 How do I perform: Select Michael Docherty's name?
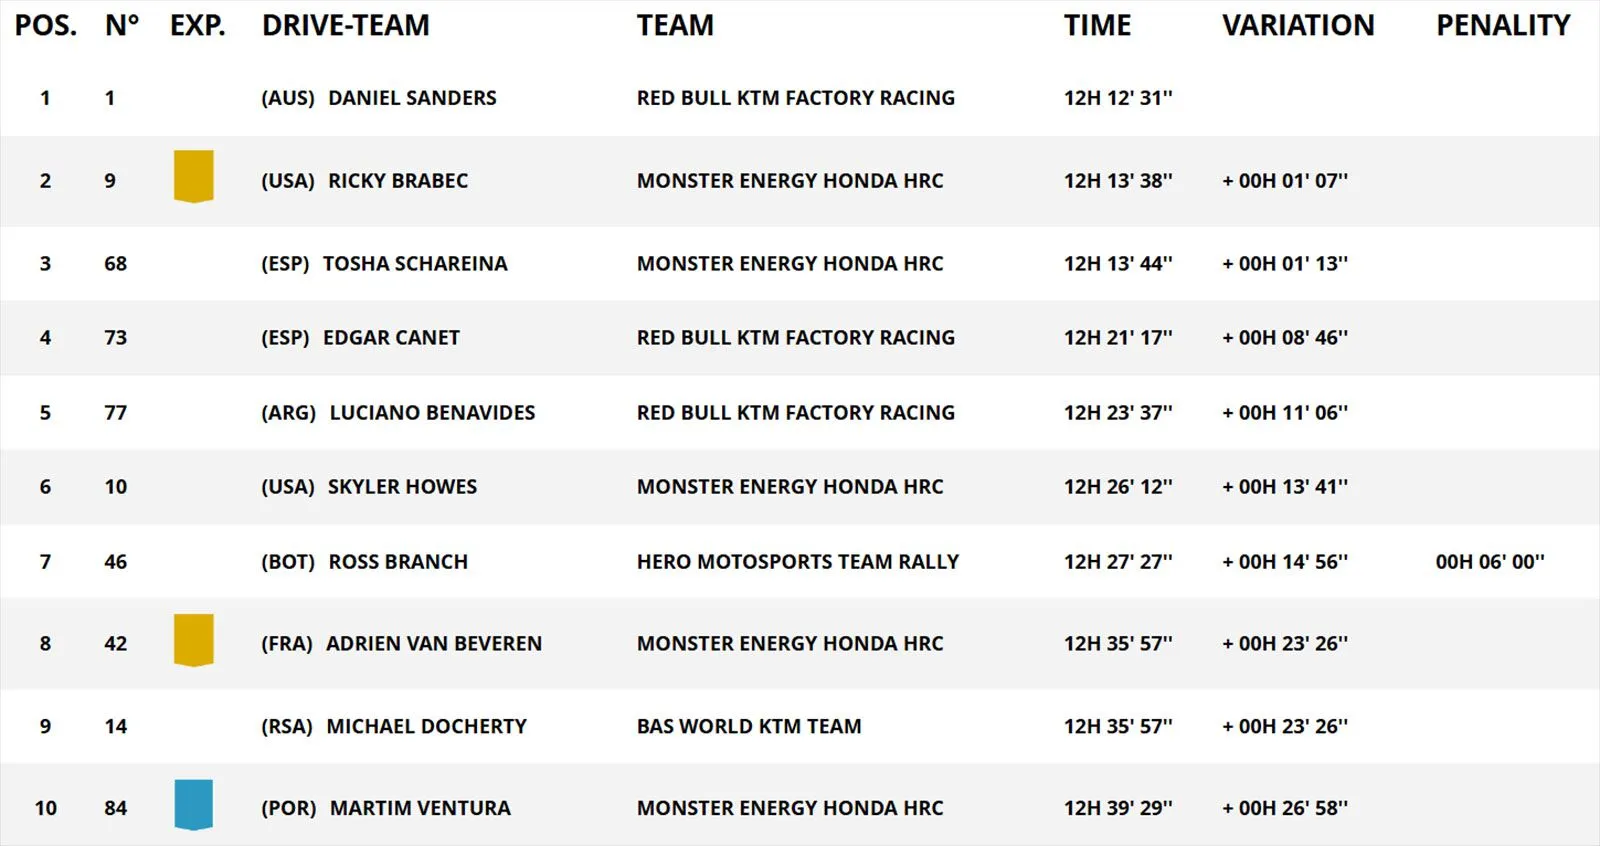tap(426, 727)
